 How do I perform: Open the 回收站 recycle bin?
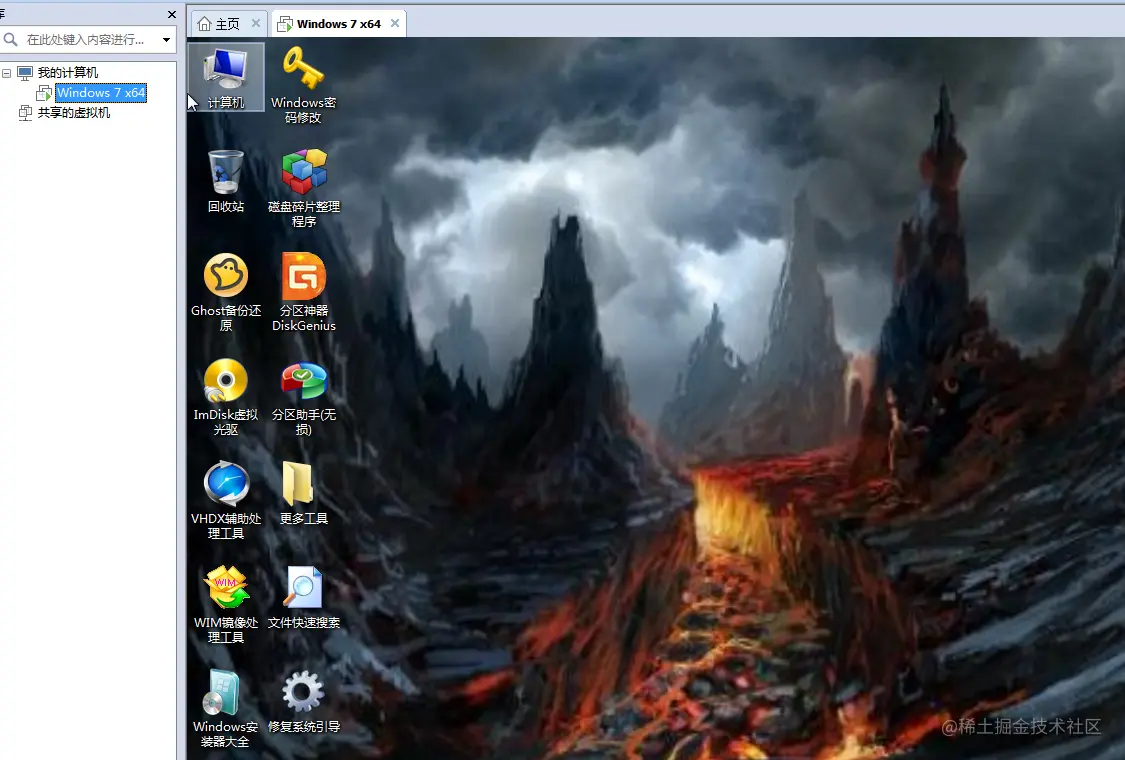tap(226, 181)
